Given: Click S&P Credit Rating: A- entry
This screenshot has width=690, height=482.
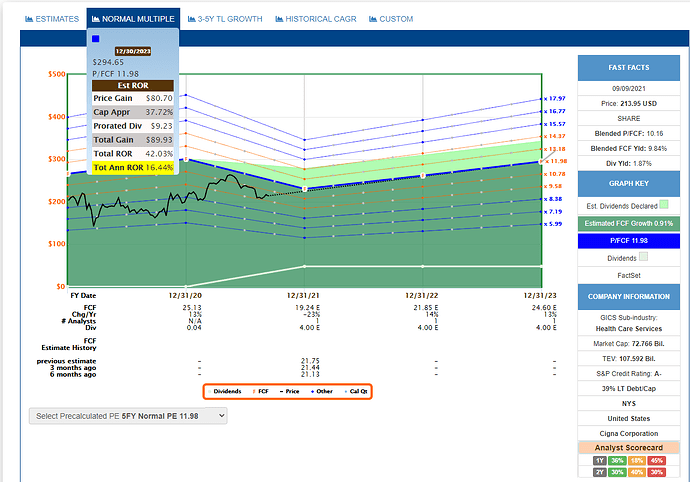Looking at the screenshot, I should click(x=629, y=374).
